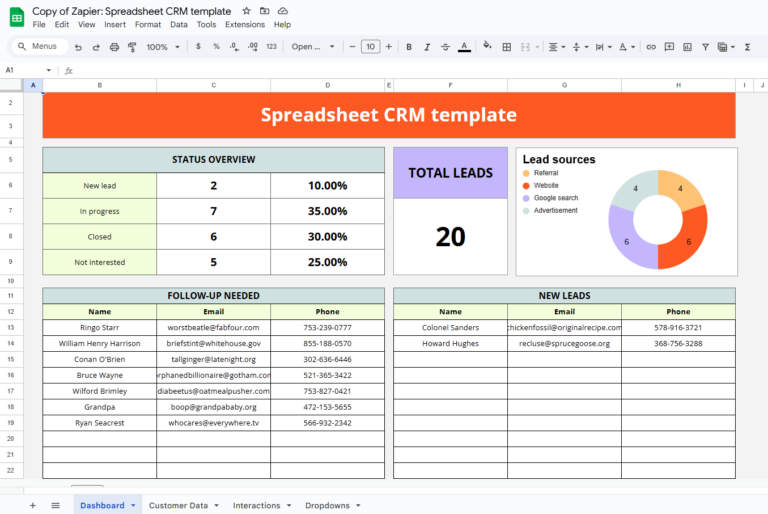The height and width of the screenshot is (514, 768).
Task: Toggle strikethrough formatting
Action: tap(445, 47)
